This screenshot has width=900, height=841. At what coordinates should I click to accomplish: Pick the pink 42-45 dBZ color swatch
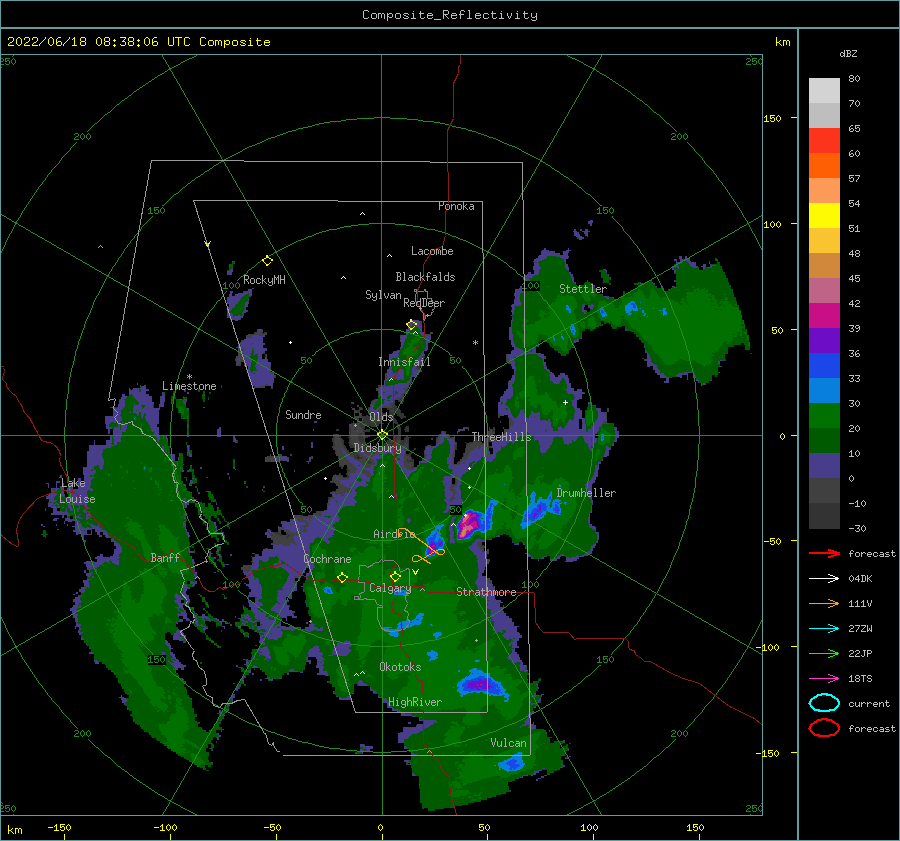click(x=824, y=291)
